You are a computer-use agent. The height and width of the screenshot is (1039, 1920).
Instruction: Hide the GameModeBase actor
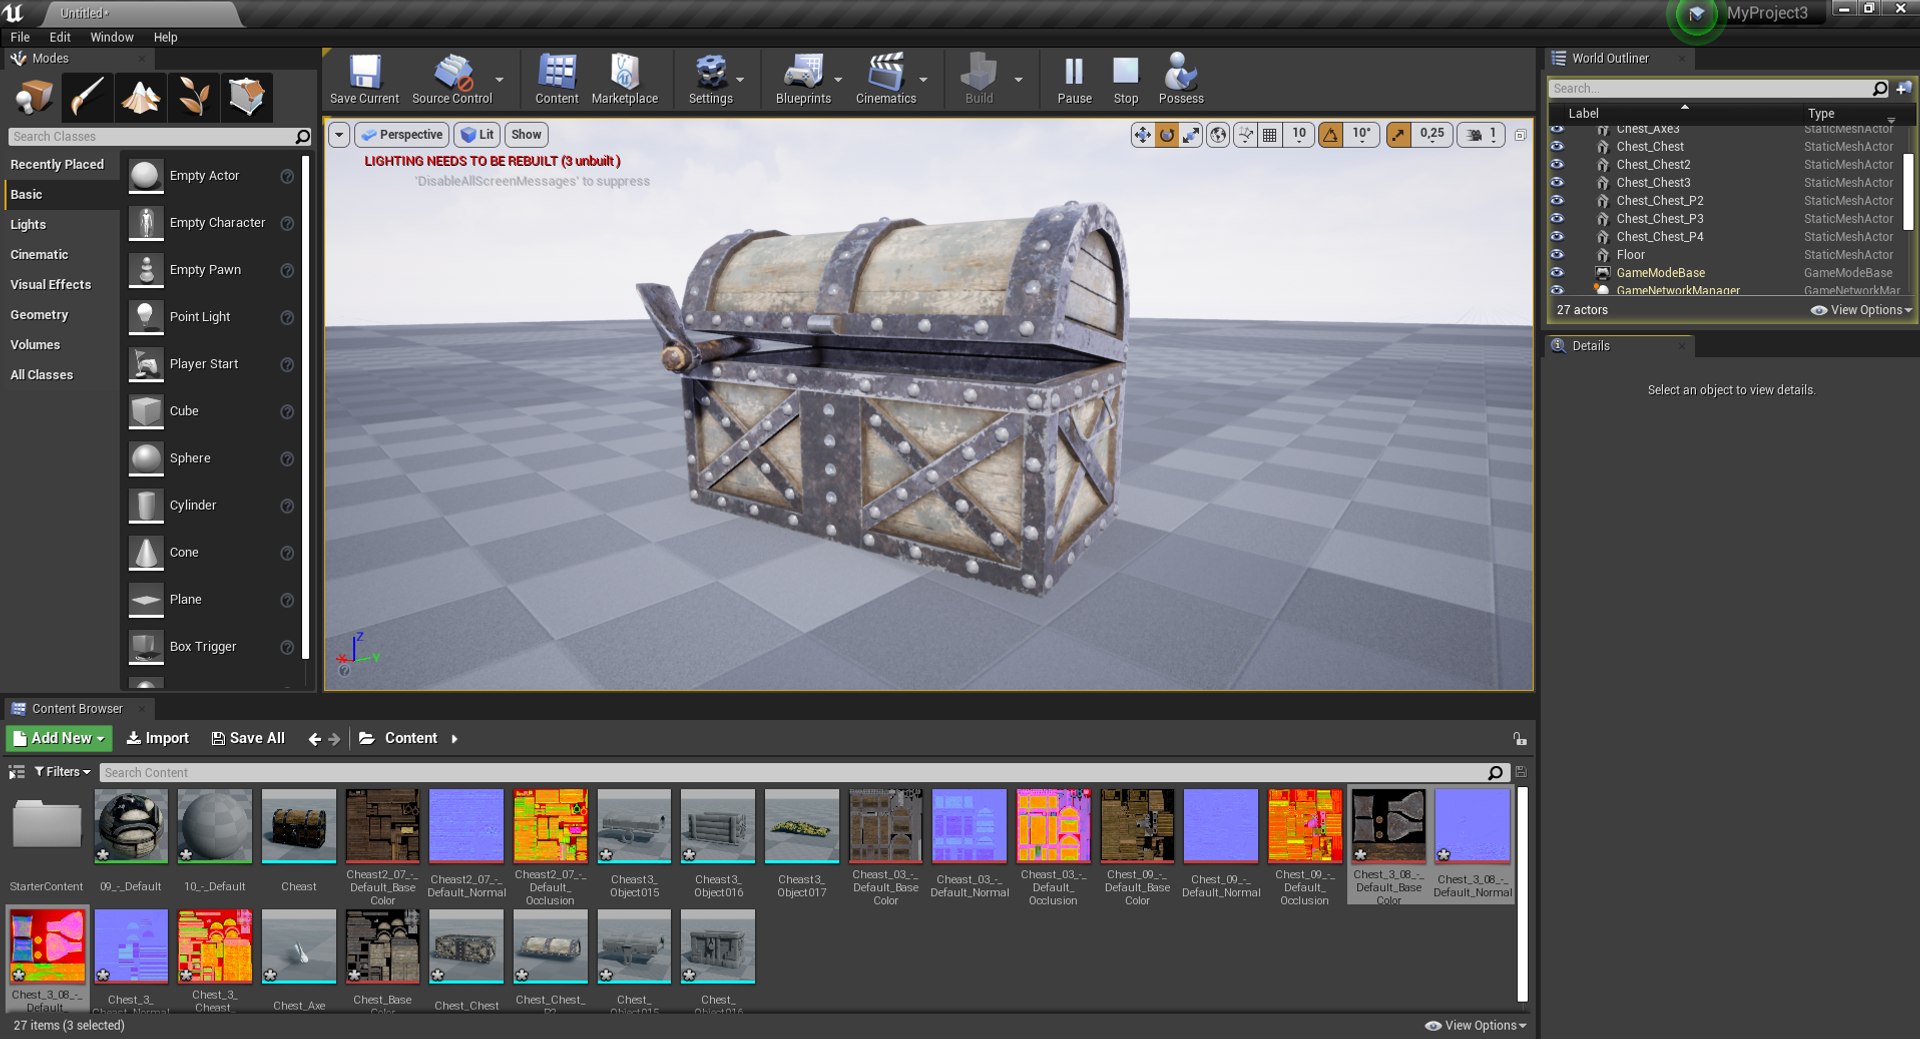pyautogui.click(x=1557, y=272)
